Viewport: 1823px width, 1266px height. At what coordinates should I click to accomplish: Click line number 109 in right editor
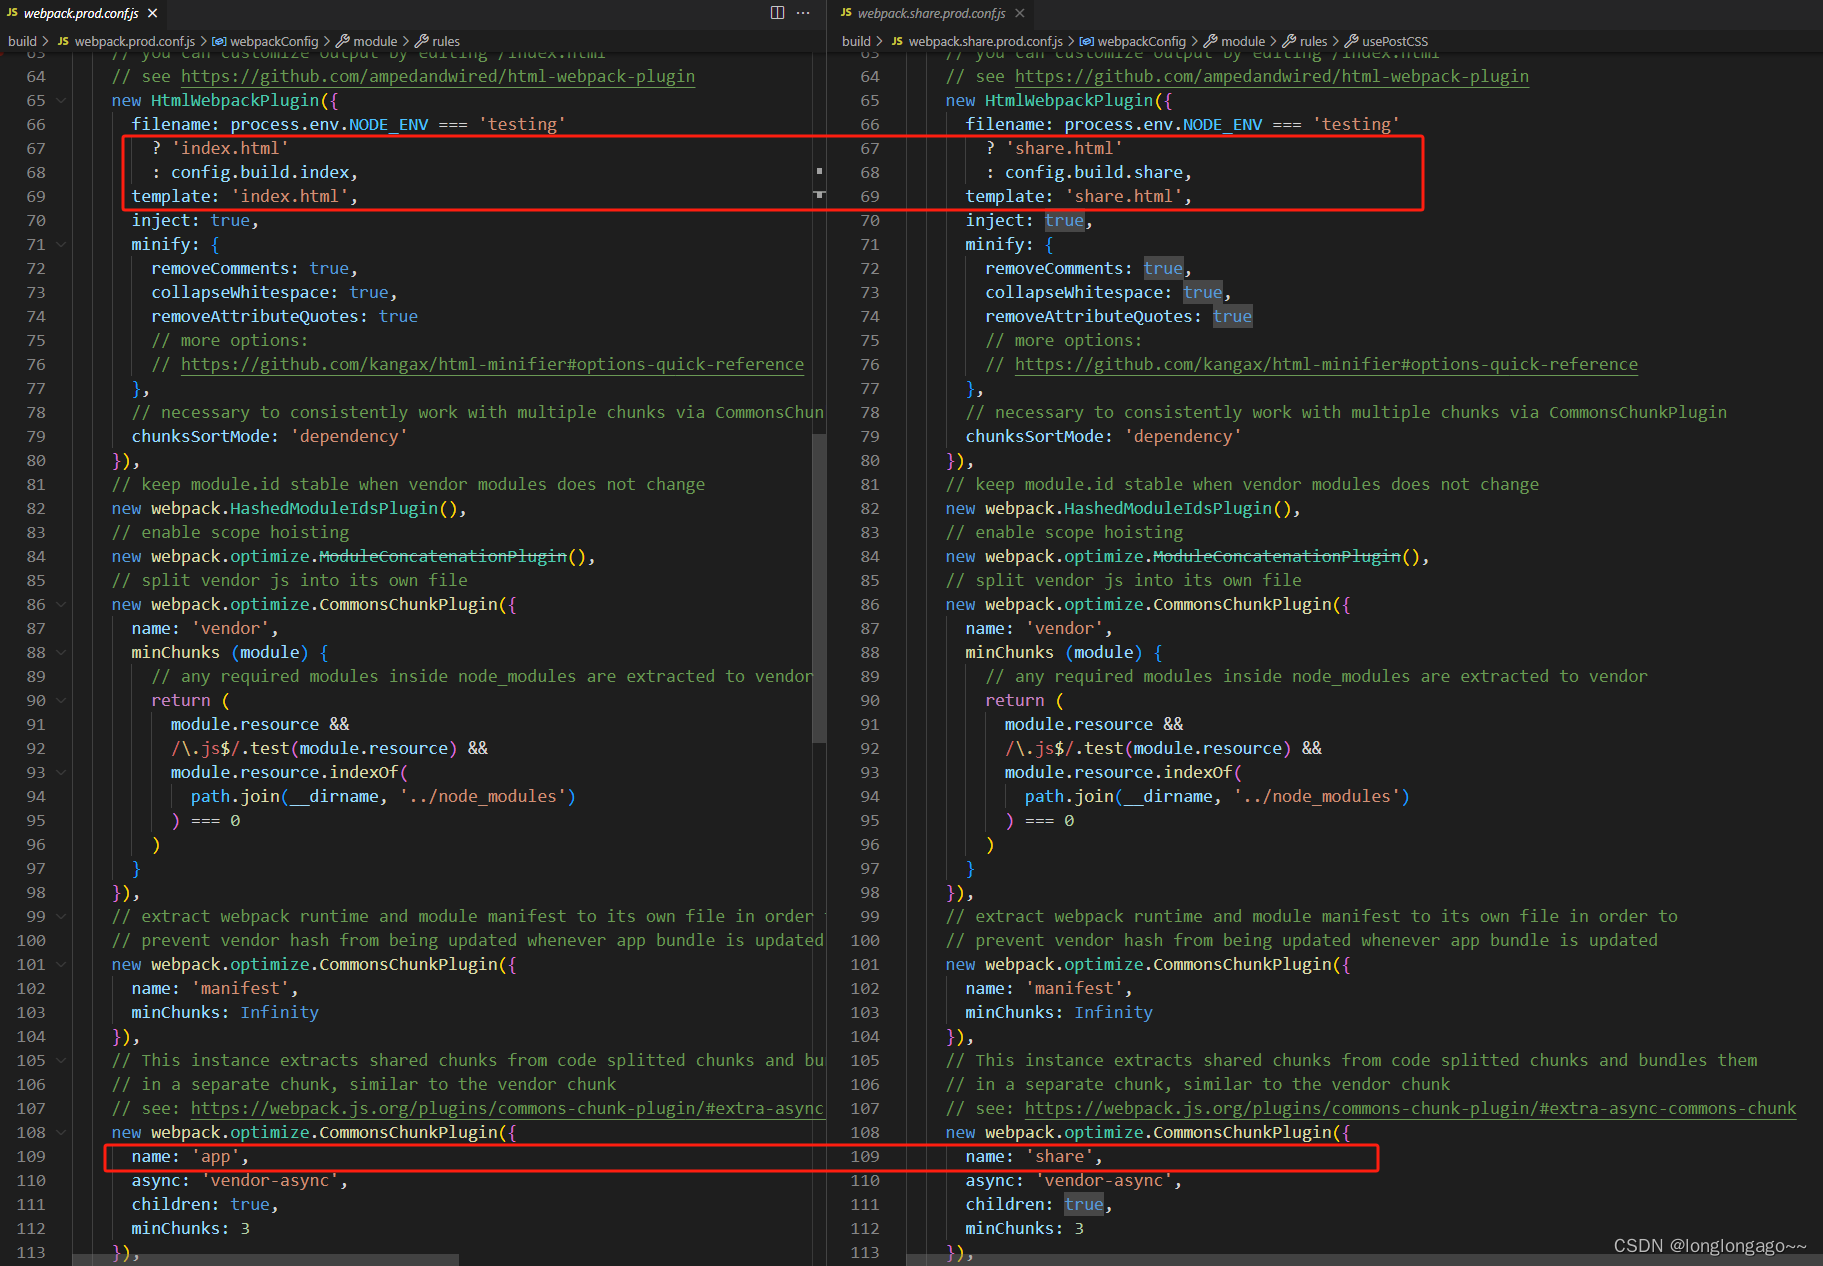tap(865, 1157)
